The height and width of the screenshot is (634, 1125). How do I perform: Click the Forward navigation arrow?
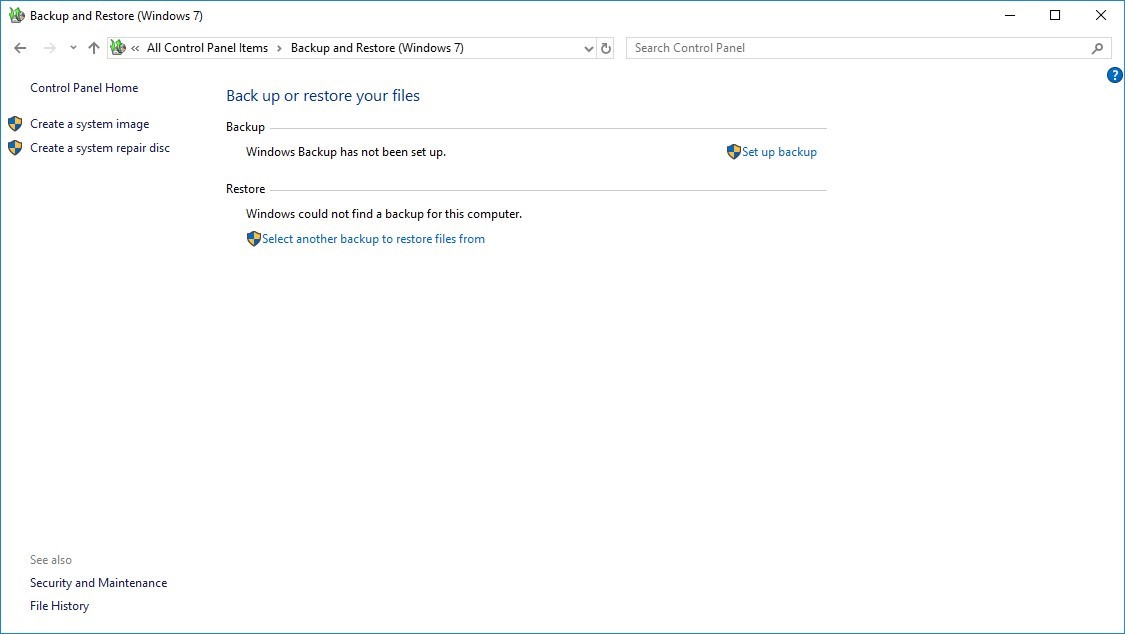click(x=50, y=48)
